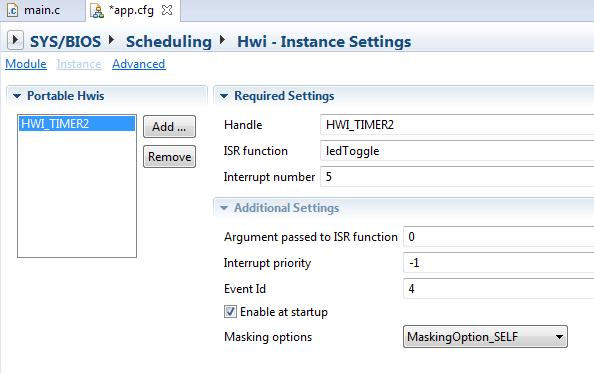Switch to the main.c tab
The image size is (594, 373).
tap(42, 10)
